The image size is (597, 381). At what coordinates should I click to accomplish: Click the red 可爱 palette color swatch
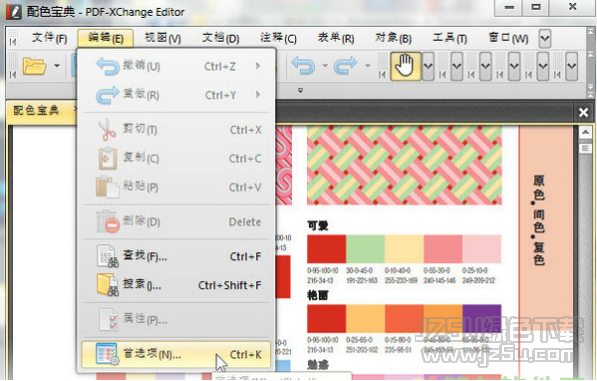[x=327, y=249]
